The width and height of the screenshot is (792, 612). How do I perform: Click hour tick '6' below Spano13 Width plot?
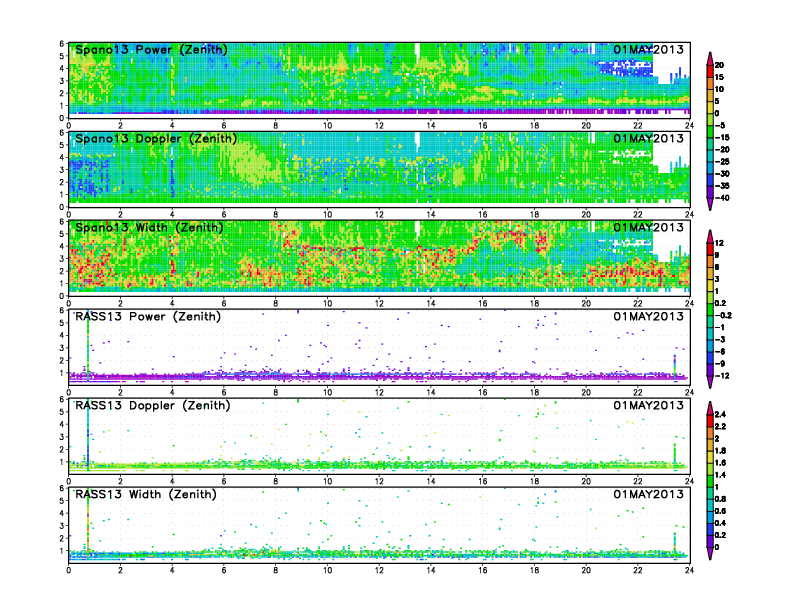(224, 303)
